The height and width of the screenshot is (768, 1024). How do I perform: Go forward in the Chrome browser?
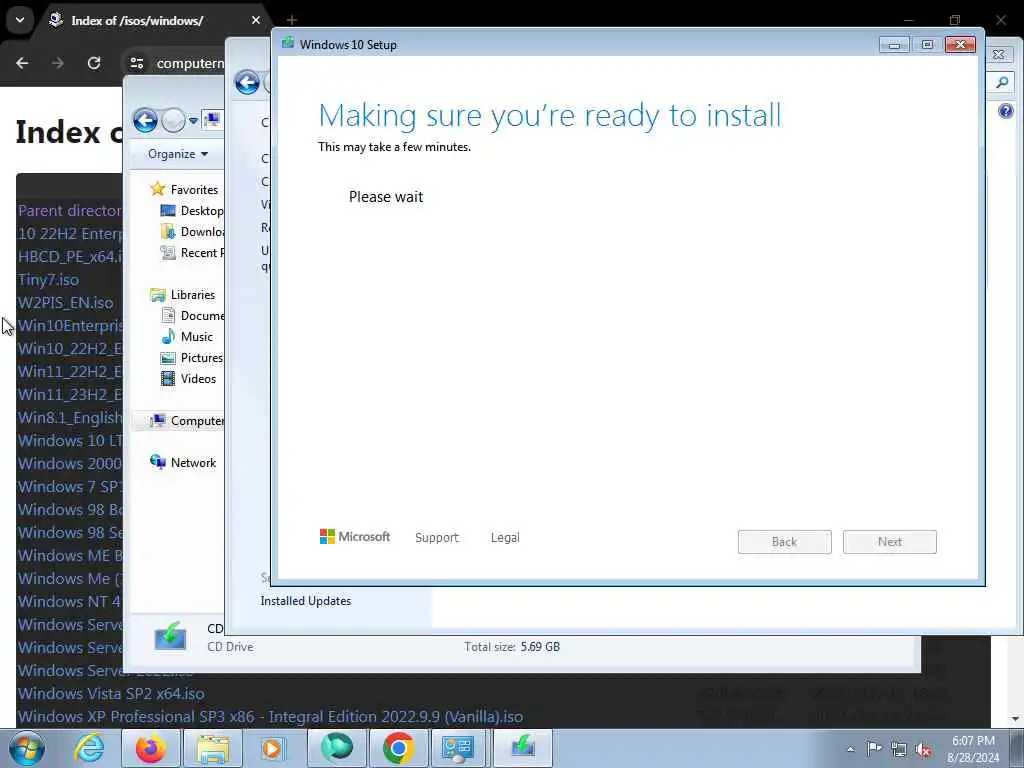pos(58,63)
